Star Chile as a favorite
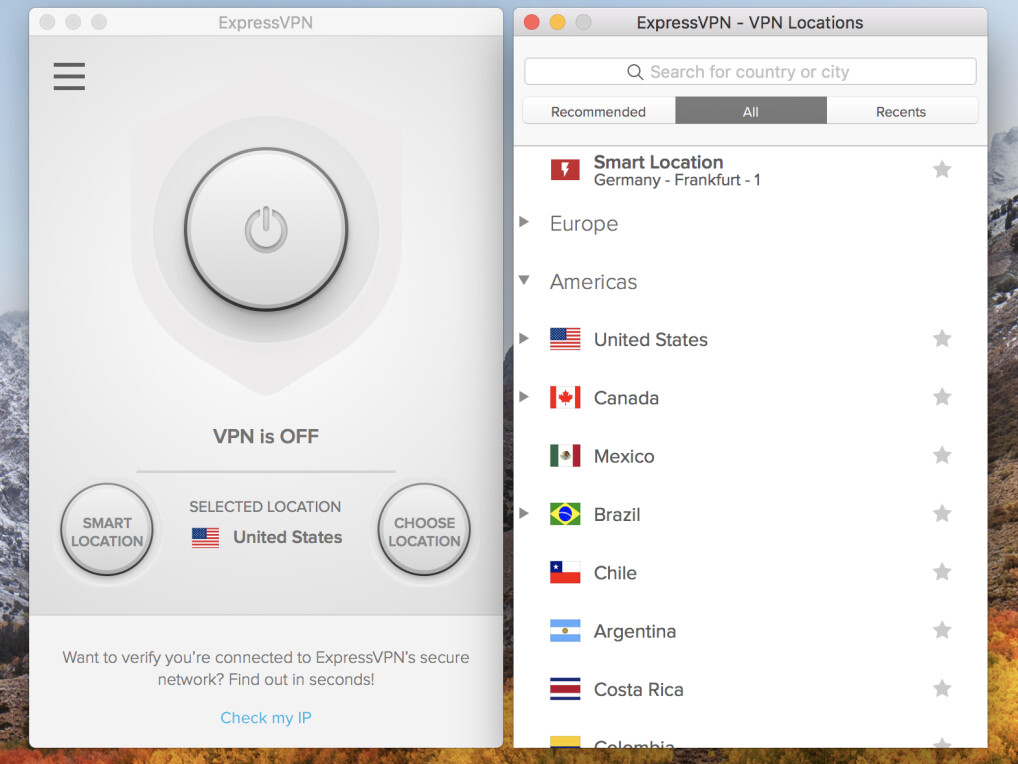 [x=942, y=572]
